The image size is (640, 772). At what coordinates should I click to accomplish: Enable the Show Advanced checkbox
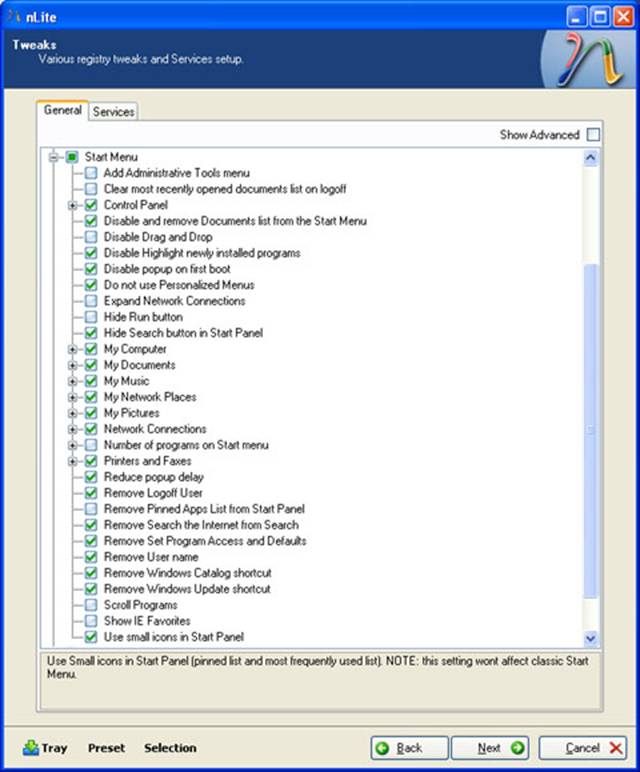[594, 134]
